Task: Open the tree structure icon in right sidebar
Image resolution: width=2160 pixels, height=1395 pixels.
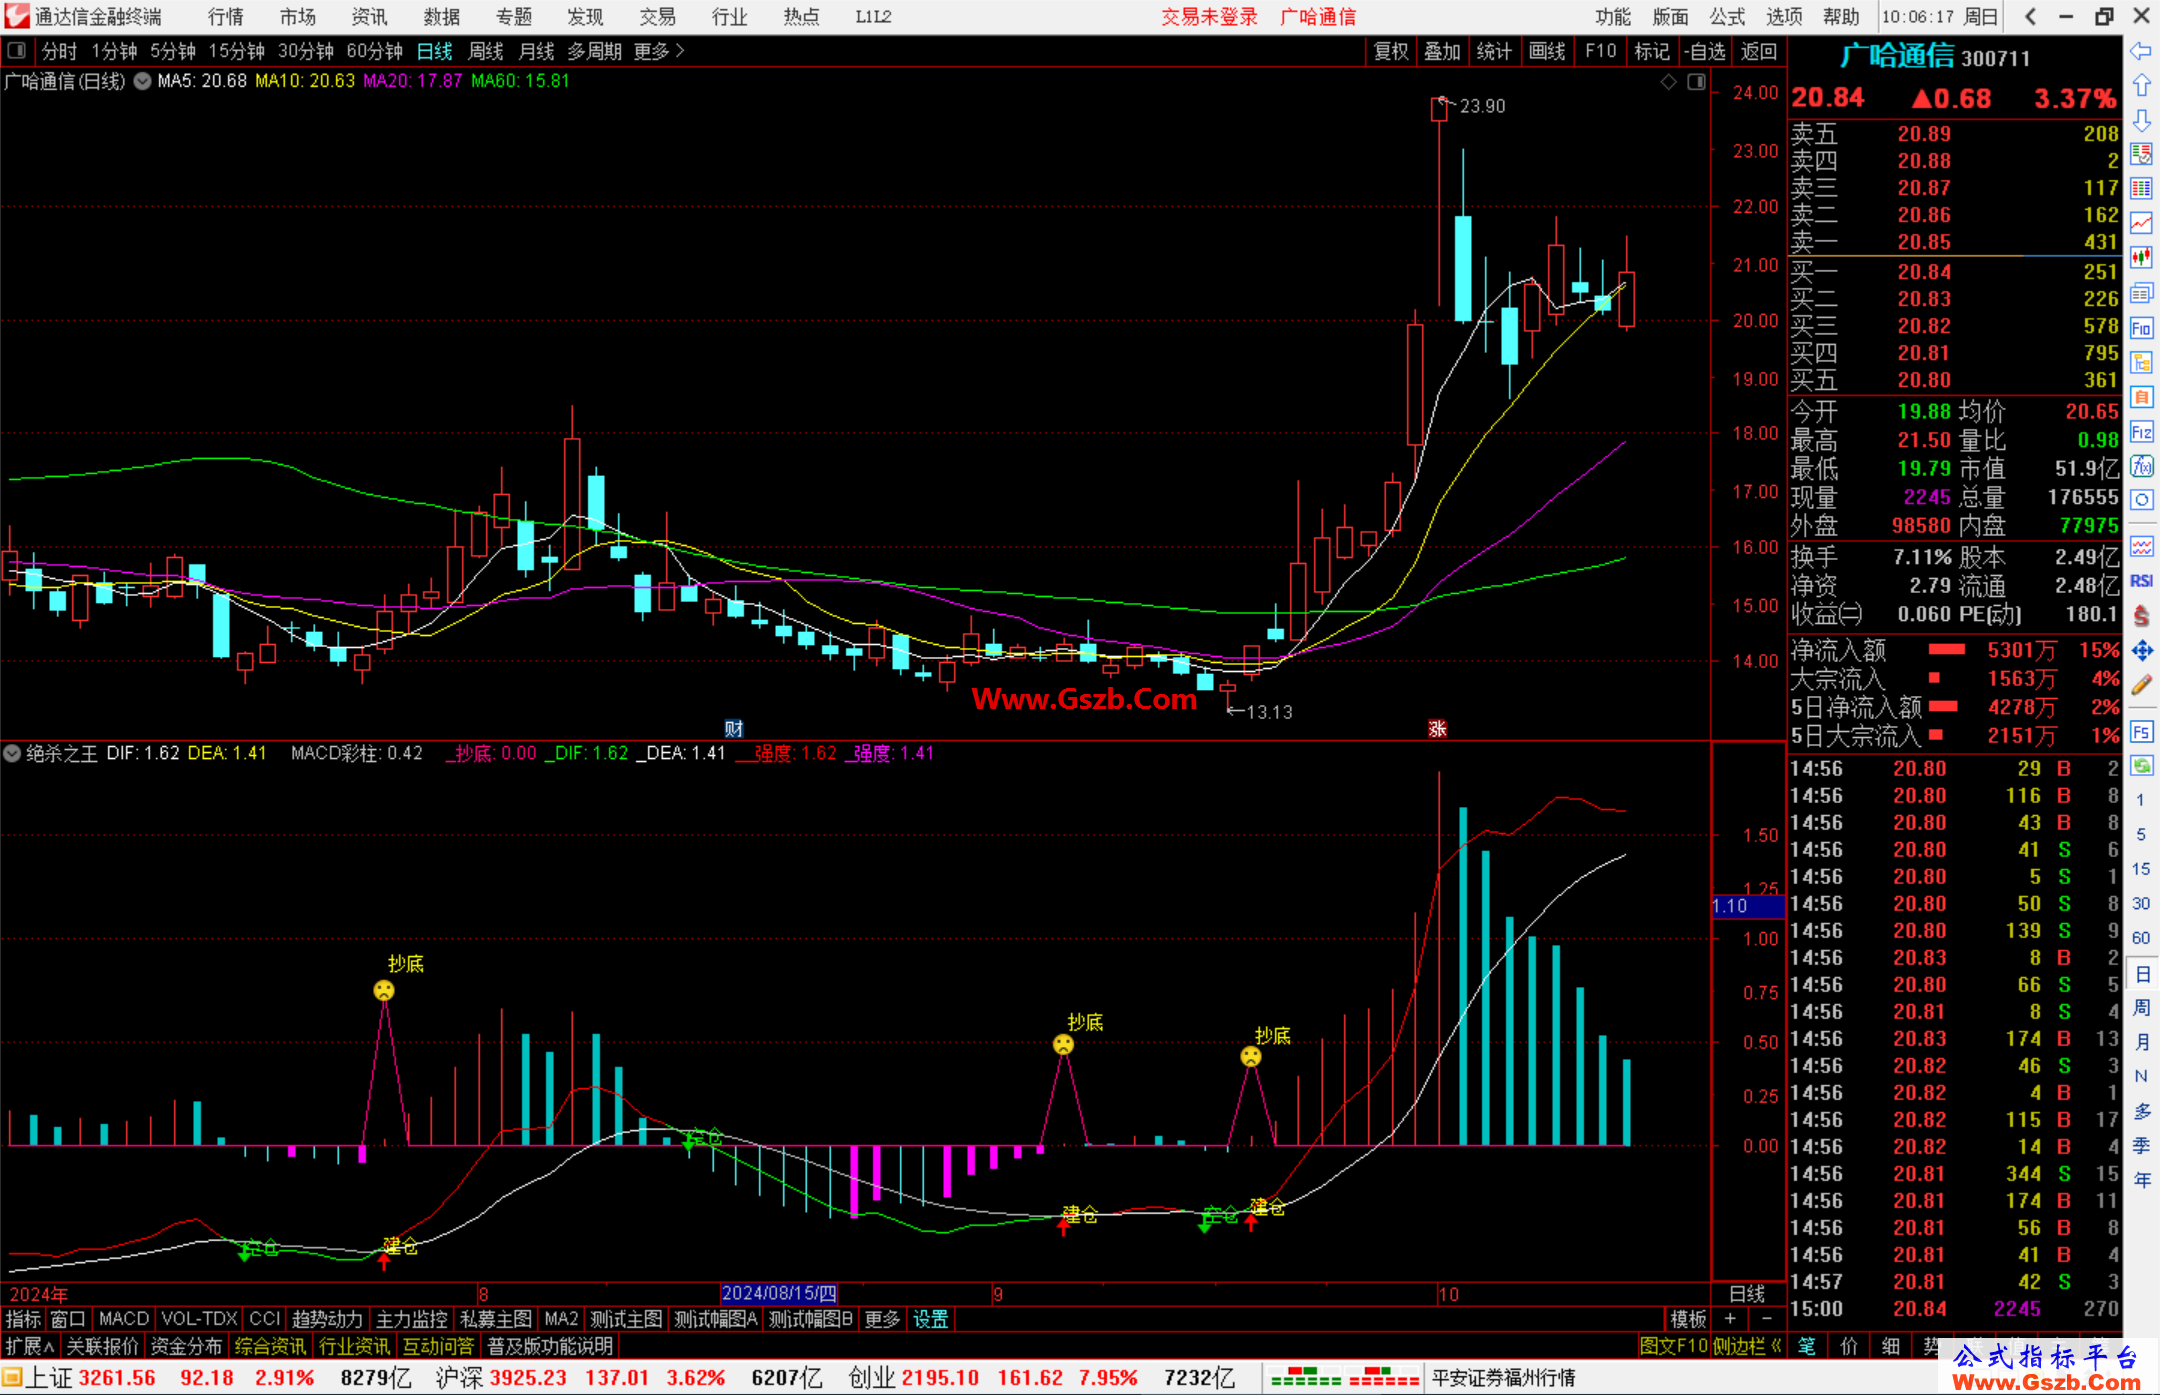Action: pos(2141,362)
